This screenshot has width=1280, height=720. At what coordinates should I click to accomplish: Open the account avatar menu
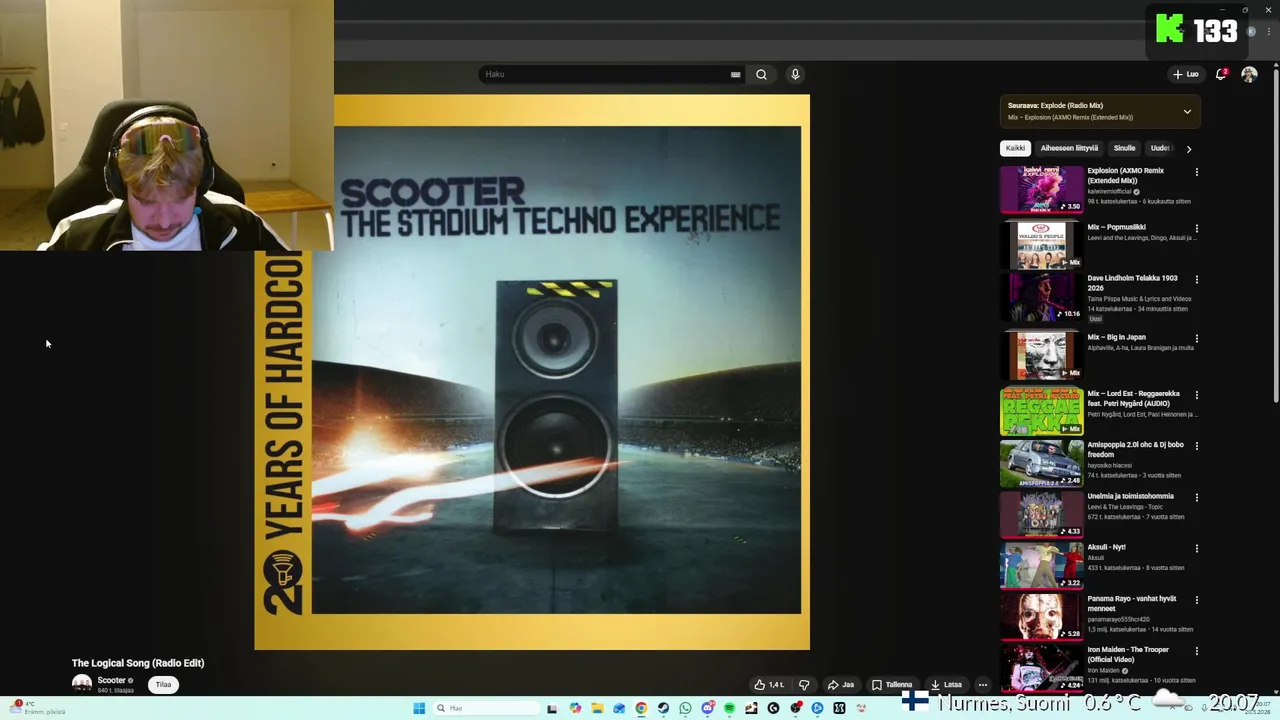(1249, 74)
